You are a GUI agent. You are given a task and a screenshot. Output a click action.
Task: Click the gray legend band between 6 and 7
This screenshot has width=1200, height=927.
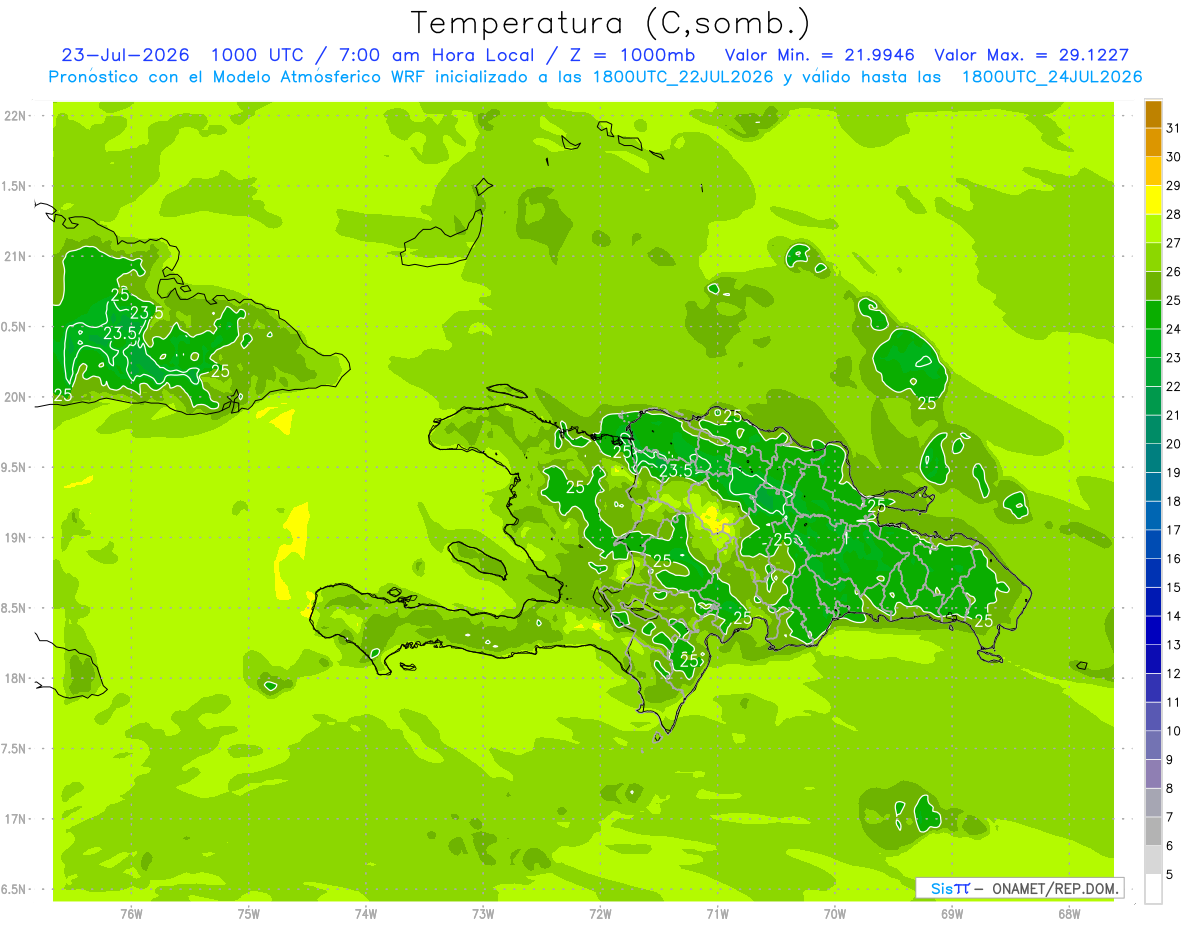click(1153, 831)
